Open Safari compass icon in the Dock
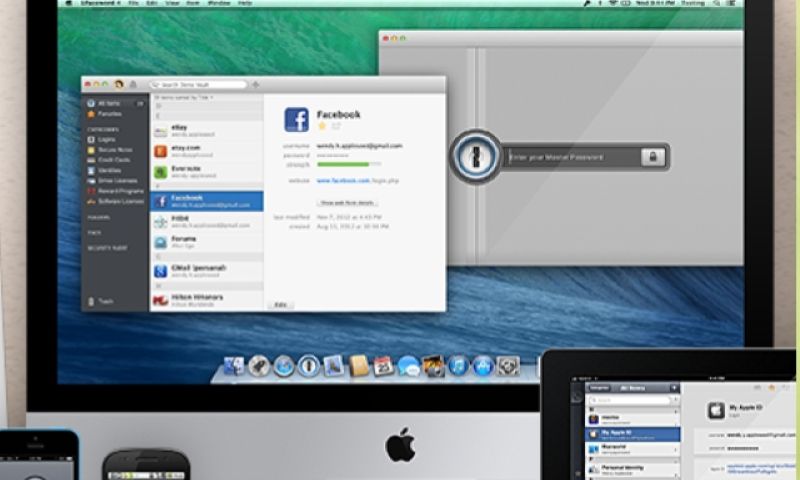Viewport: 800px width, 480px height. pos(284,366)
